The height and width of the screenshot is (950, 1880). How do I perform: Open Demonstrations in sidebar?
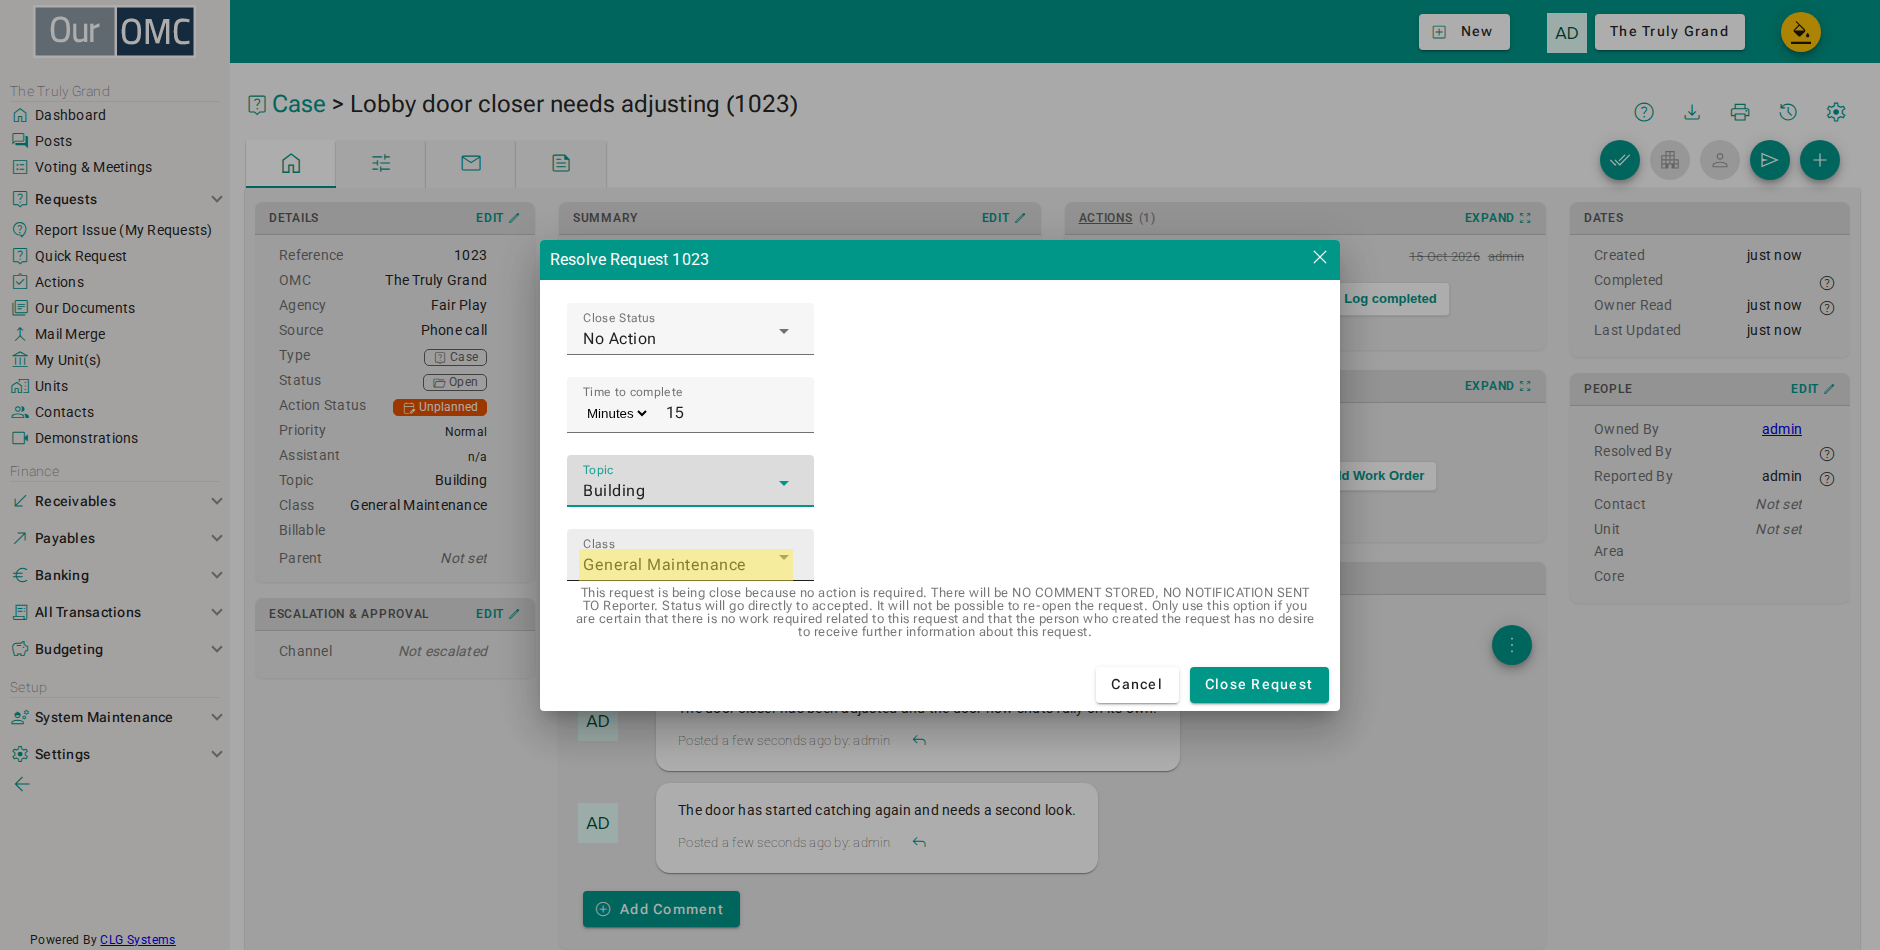(x=86, y=438)
